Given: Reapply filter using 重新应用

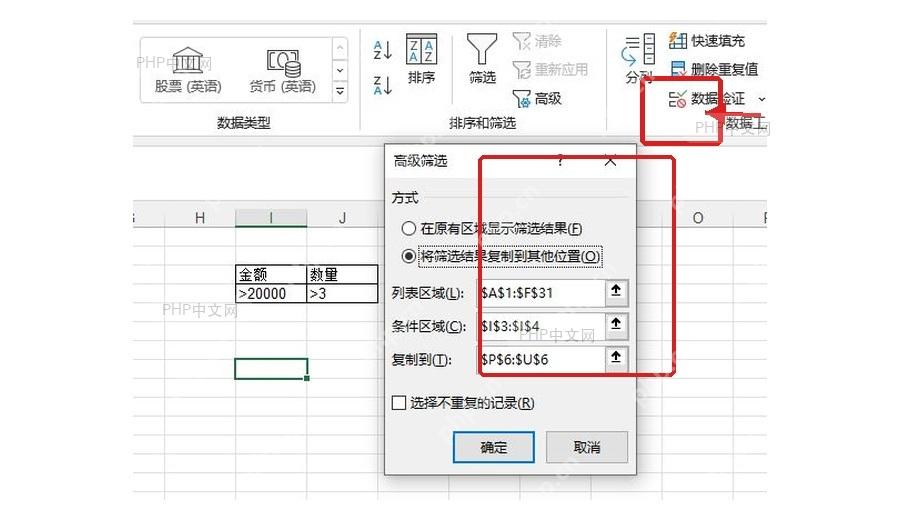Looking at the screenshot, I should 550,69.
